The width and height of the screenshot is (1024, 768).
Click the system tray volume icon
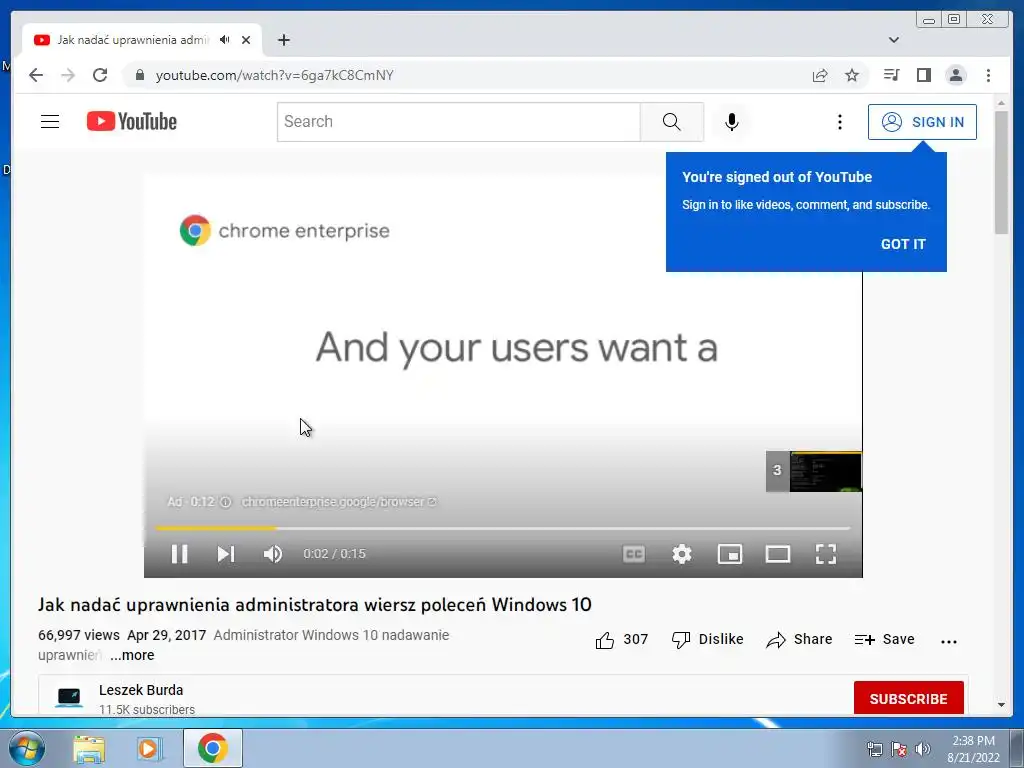coord(922,749)
